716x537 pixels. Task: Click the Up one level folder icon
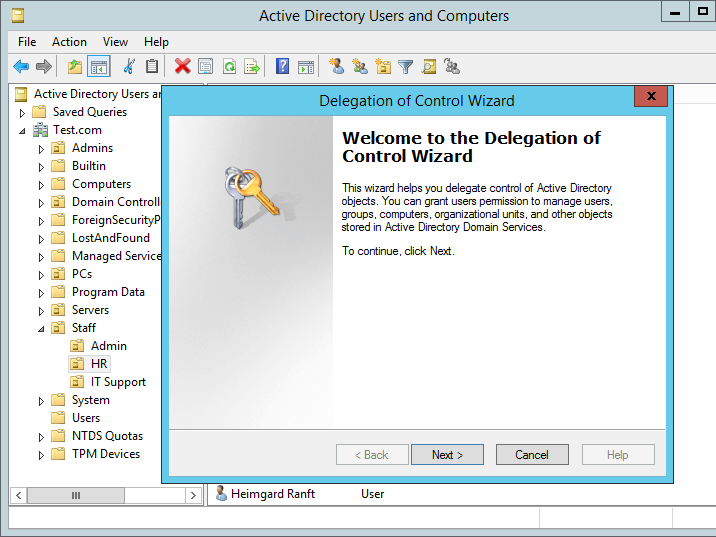[x=74, y=67]
